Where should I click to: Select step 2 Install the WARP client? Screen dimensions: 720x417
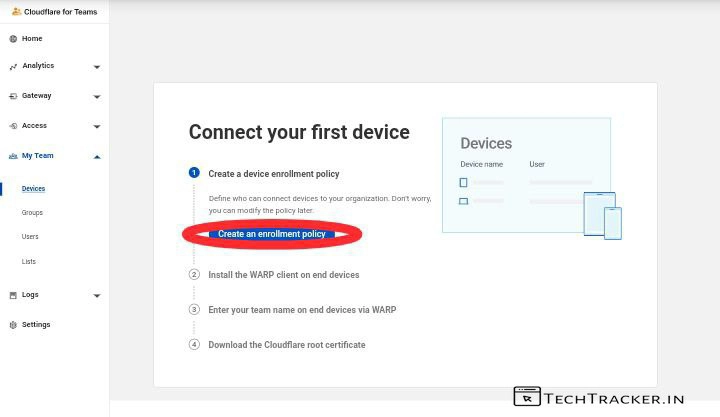tap(283, 274)
